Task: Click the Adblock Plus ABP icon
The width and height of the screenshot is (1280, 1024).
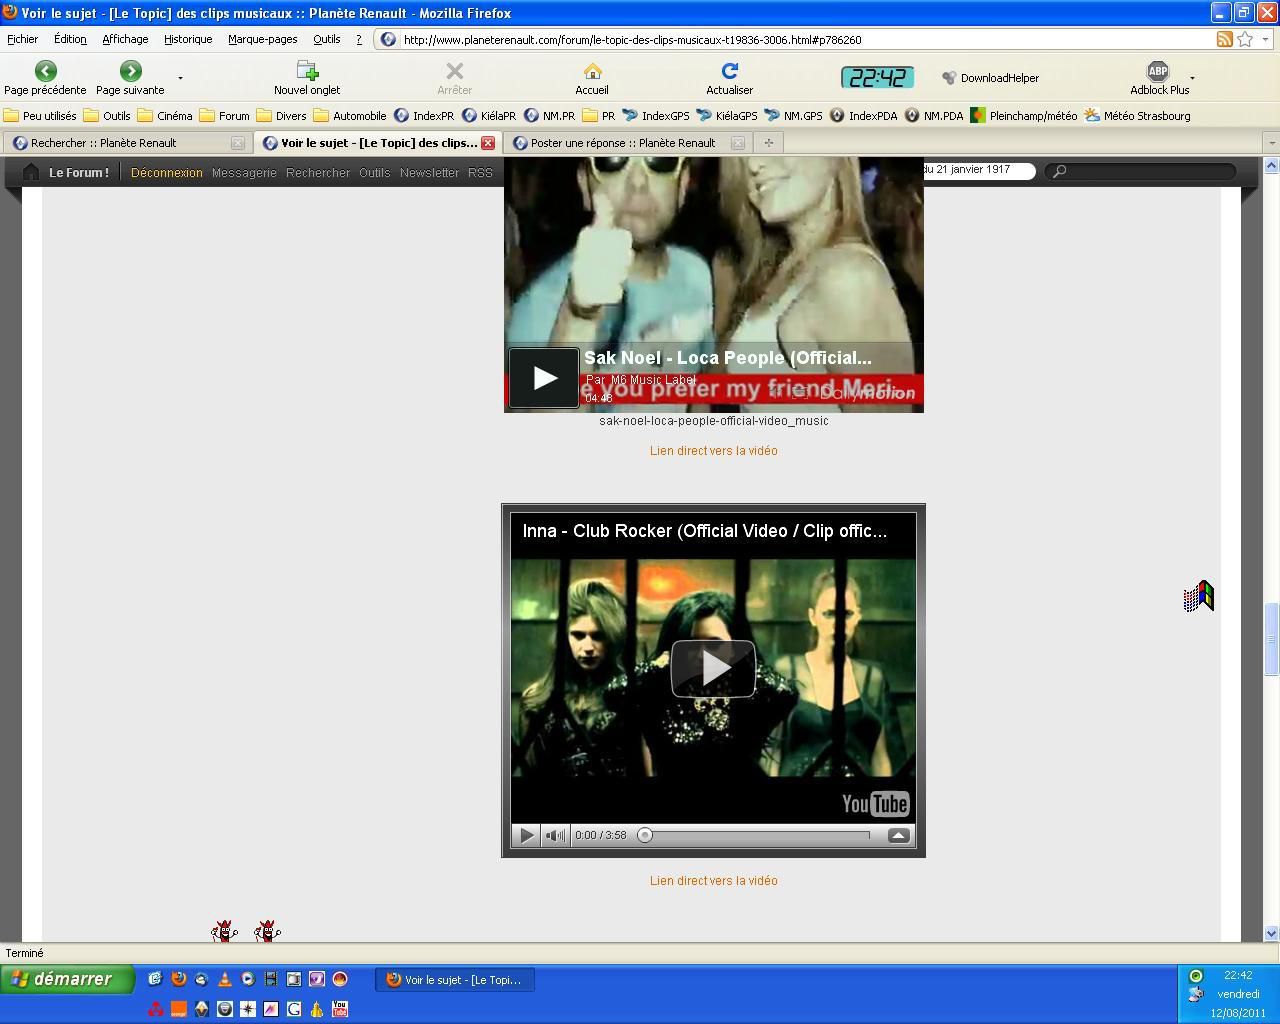Action: [x=1157, y=71]
